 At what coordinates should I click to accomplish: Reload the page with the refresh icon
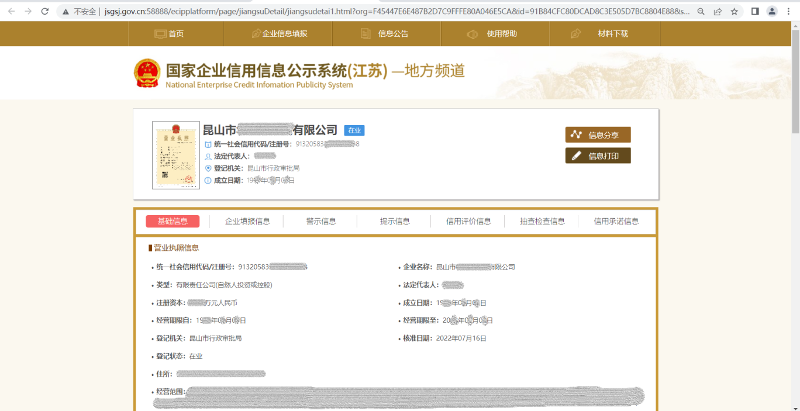47,11
